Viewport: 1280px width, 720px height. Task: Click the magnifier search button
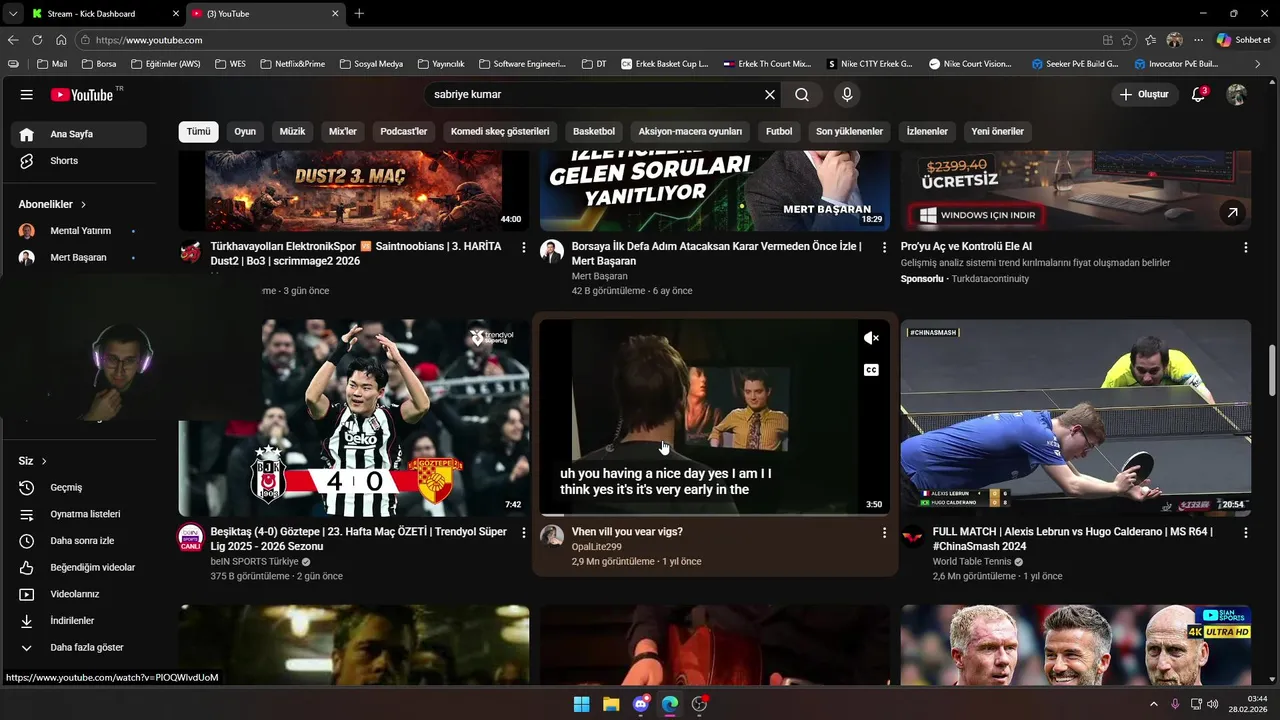(802, 94)
